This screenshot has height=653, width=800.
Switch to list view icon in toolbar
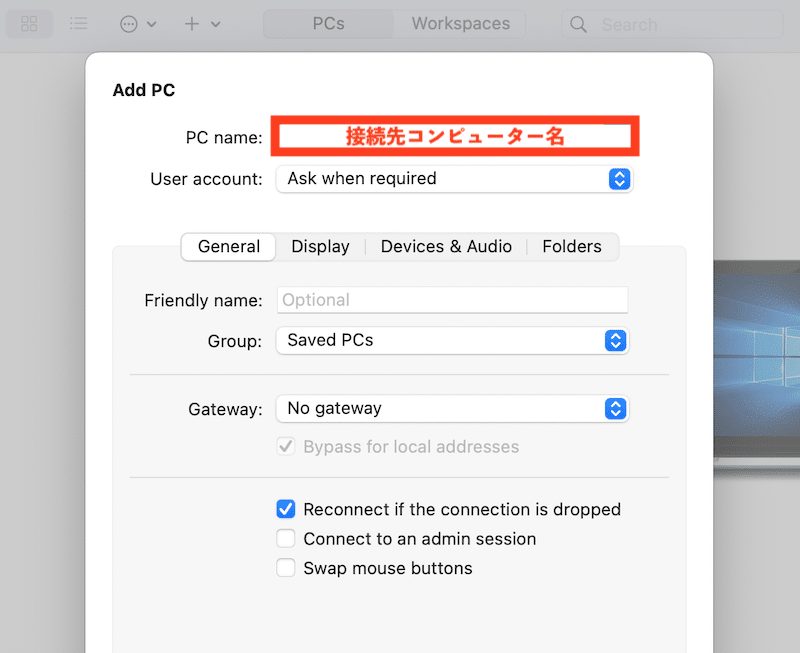tap(79, 23)
